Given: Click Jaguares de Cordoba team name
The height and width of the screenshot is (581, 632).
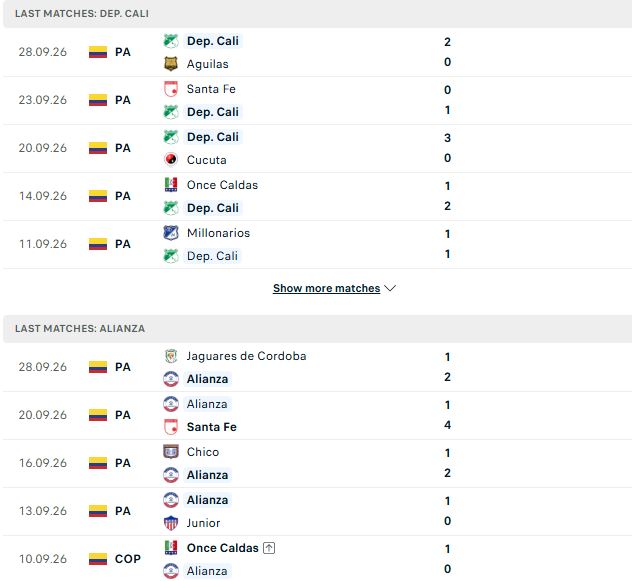Looking at the screenshot, I should coord(246,356).
